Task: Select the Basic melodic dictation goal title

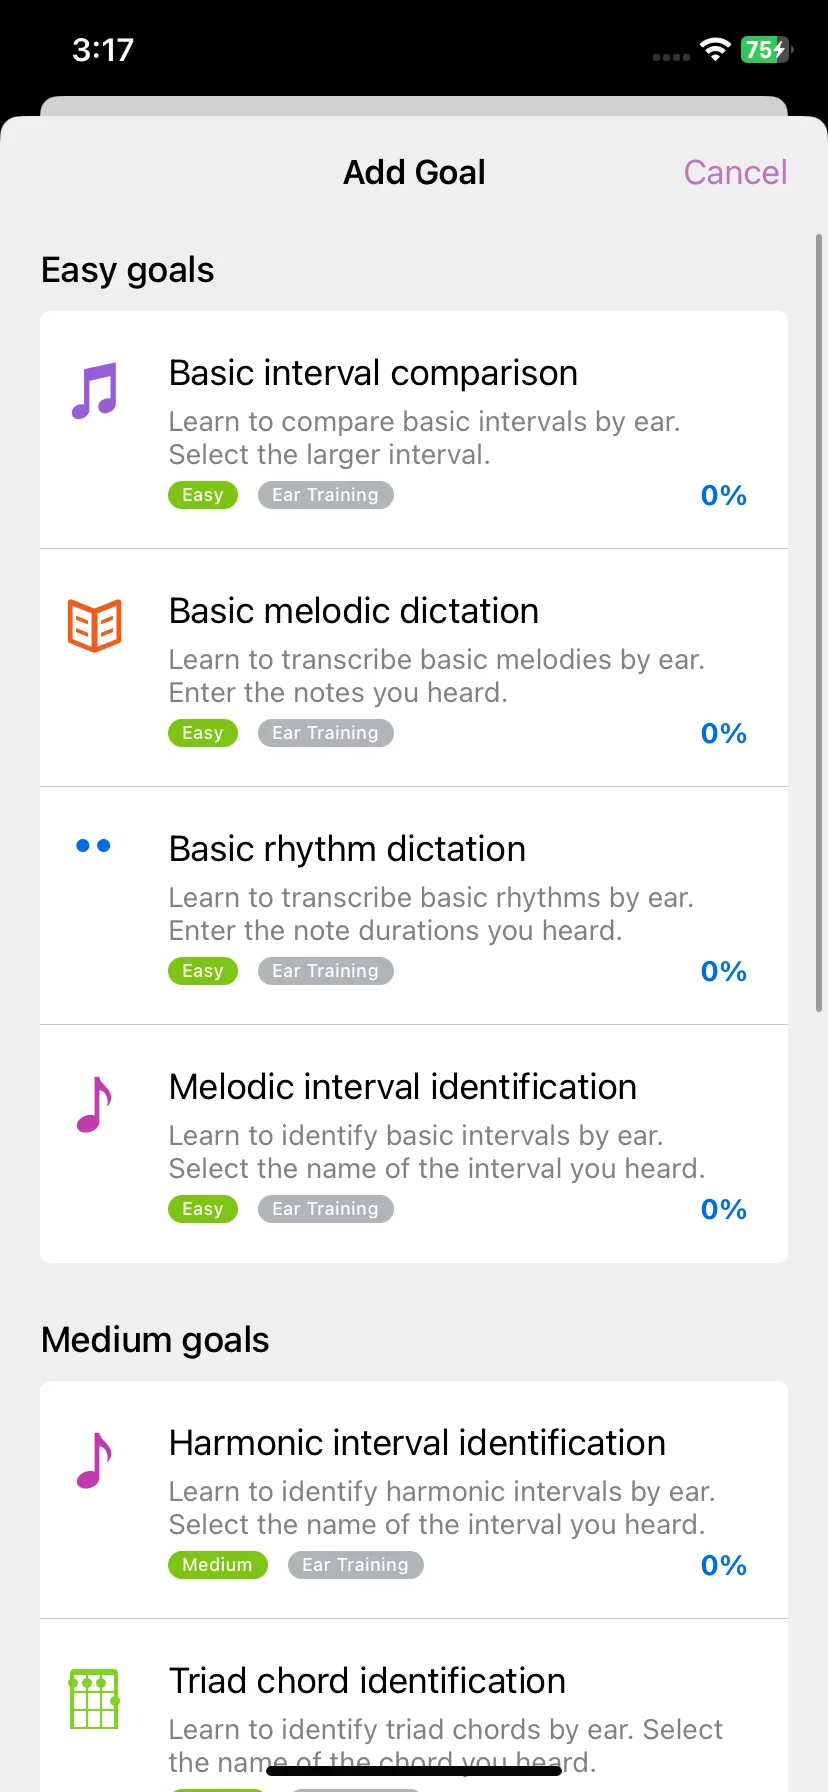Action: (x=354, y=611)
